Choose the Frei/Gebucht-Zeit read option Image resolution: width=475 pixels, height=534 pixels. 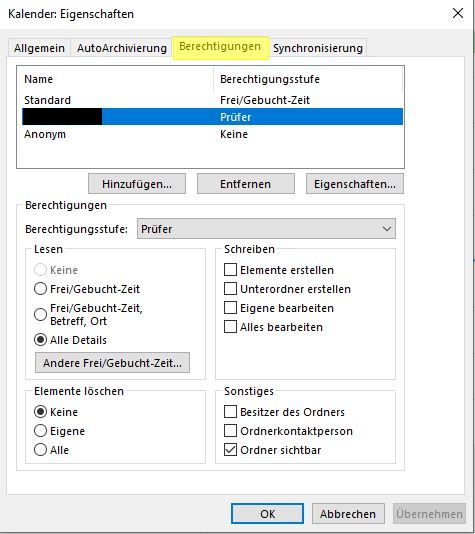41,289
